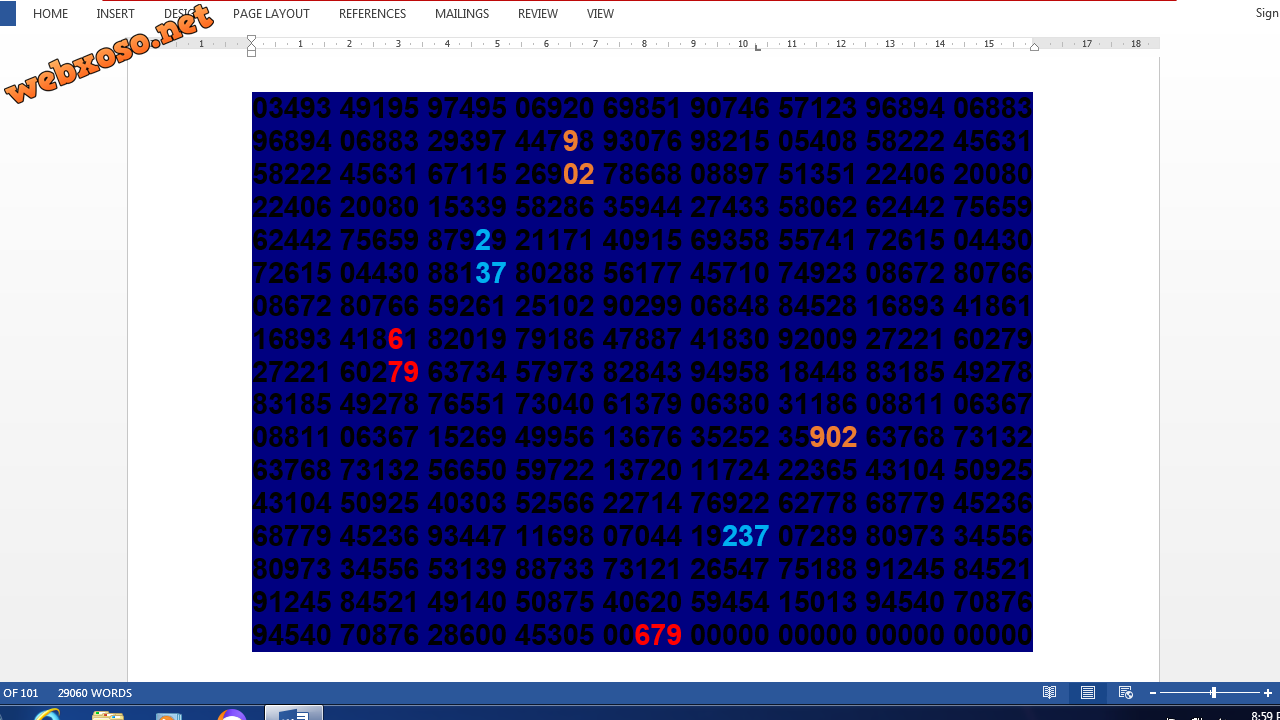The width and height of the screenshot is (1280, 720).
Task: Click the number 28600 in last row
Action: tap(467, 635)
